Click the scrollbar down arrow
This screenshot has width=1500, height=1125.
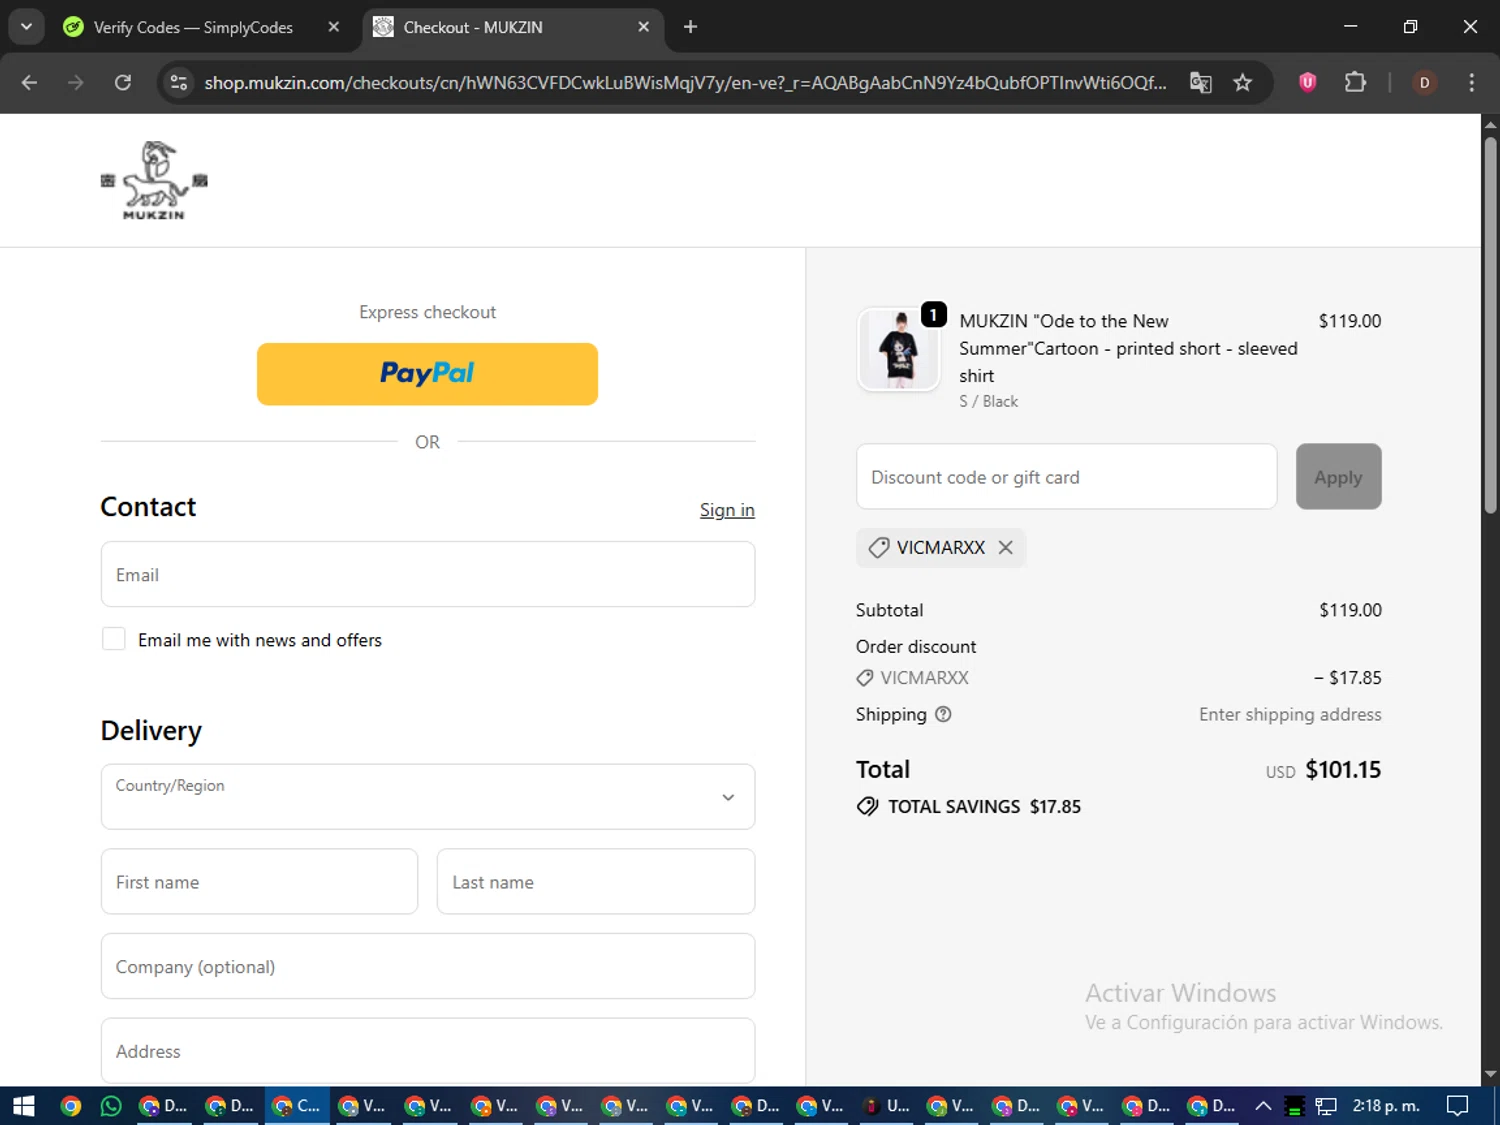[1490, 1075]
